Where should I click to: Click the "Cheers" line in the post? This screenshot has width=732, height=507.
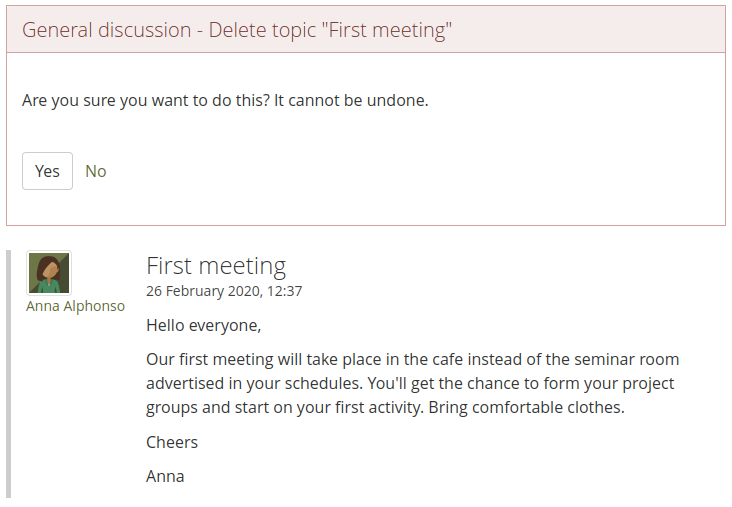pos(172,442)
